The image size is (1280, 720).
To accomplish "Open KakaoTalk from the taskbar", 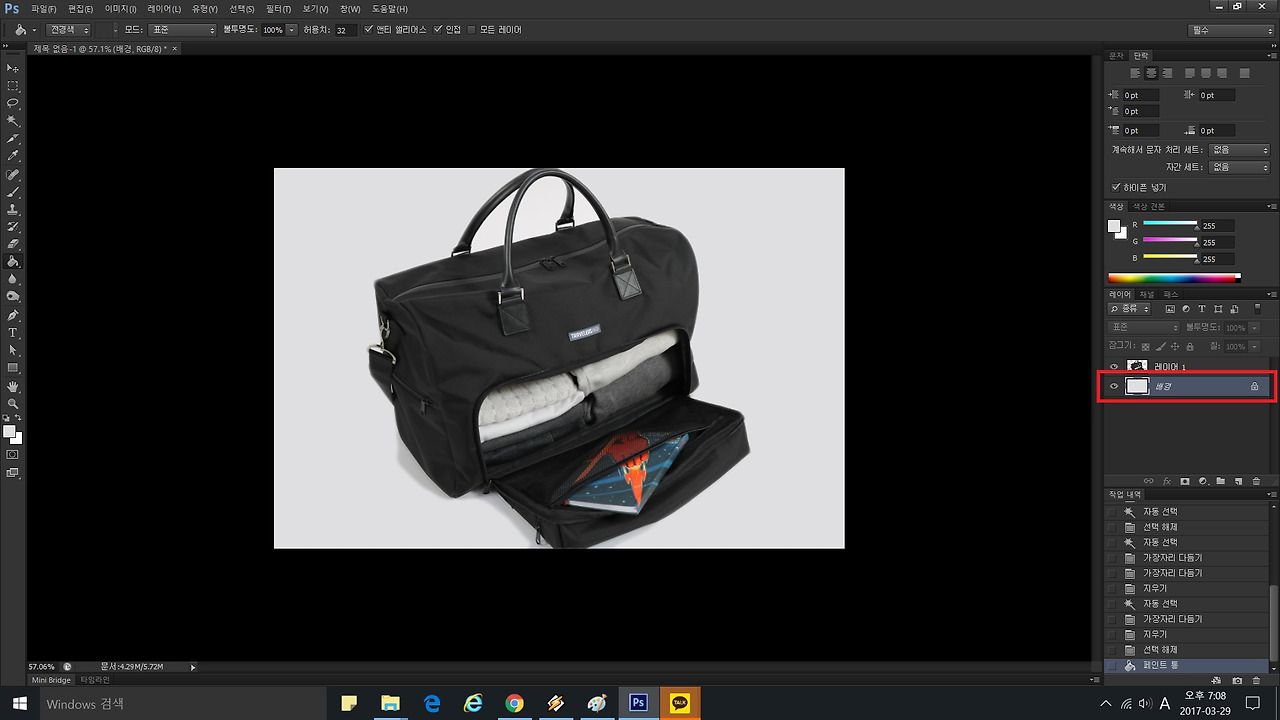I will click(x=680, y=703).
